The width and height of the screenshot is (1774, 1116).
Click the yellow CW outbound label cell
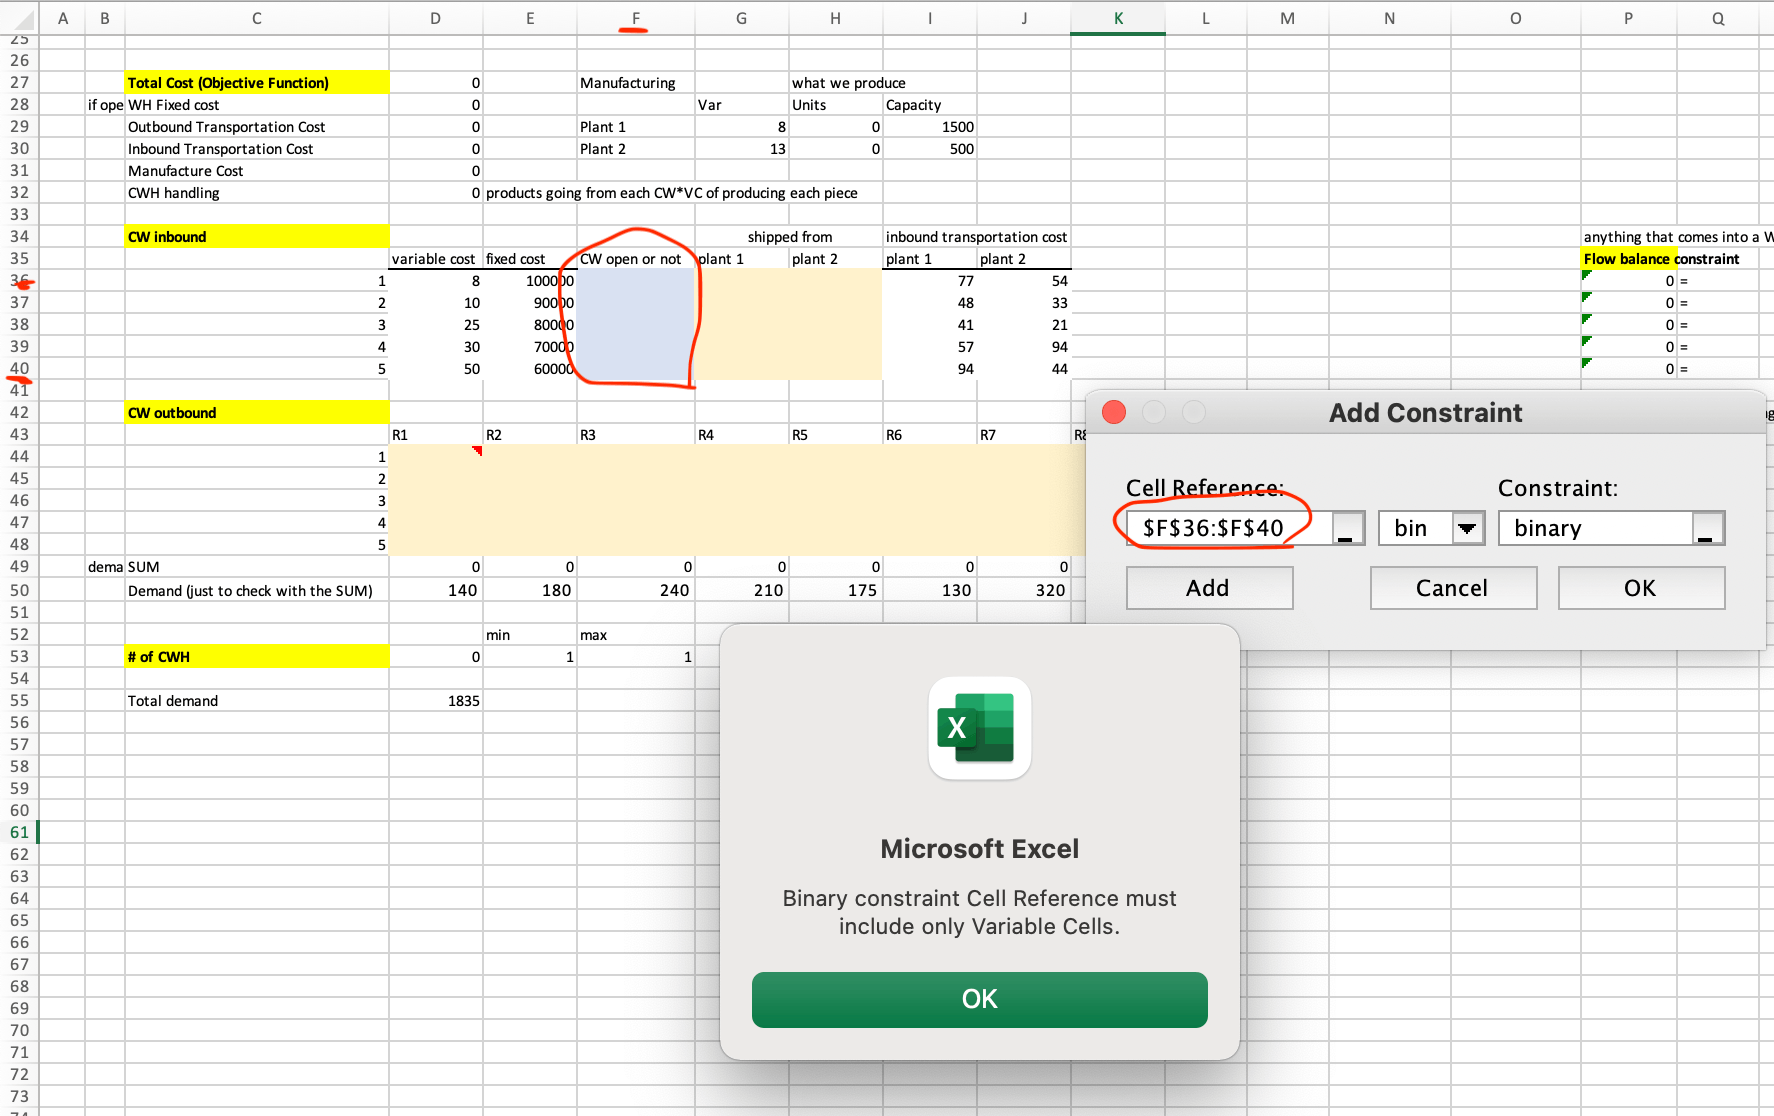[x=256, y=413]
